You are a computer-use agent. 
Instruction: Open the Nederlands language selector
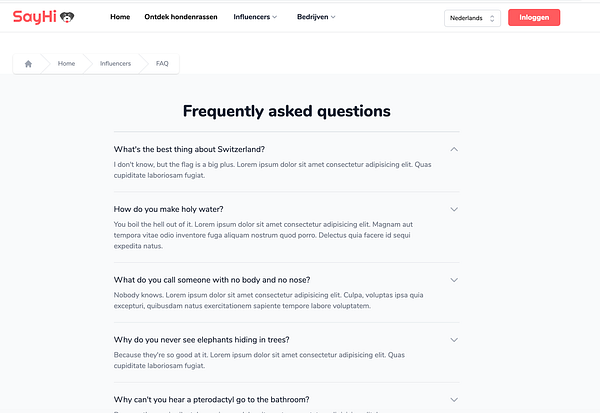pyautogui.click(x=472, y=18)
